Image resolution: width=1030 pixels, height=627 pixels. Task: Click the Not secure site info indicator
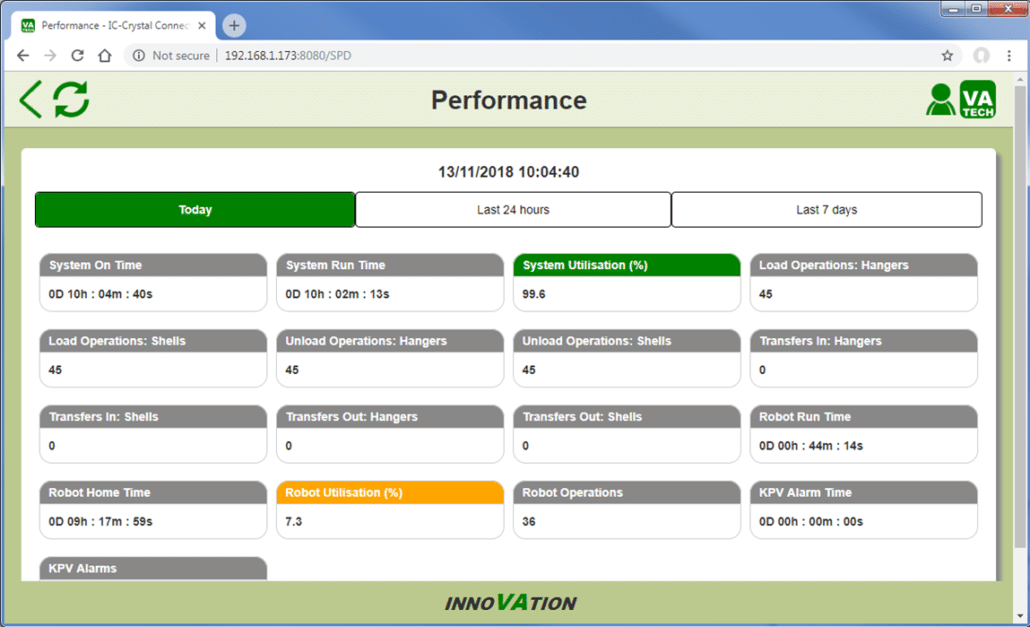tap(171, 56)
